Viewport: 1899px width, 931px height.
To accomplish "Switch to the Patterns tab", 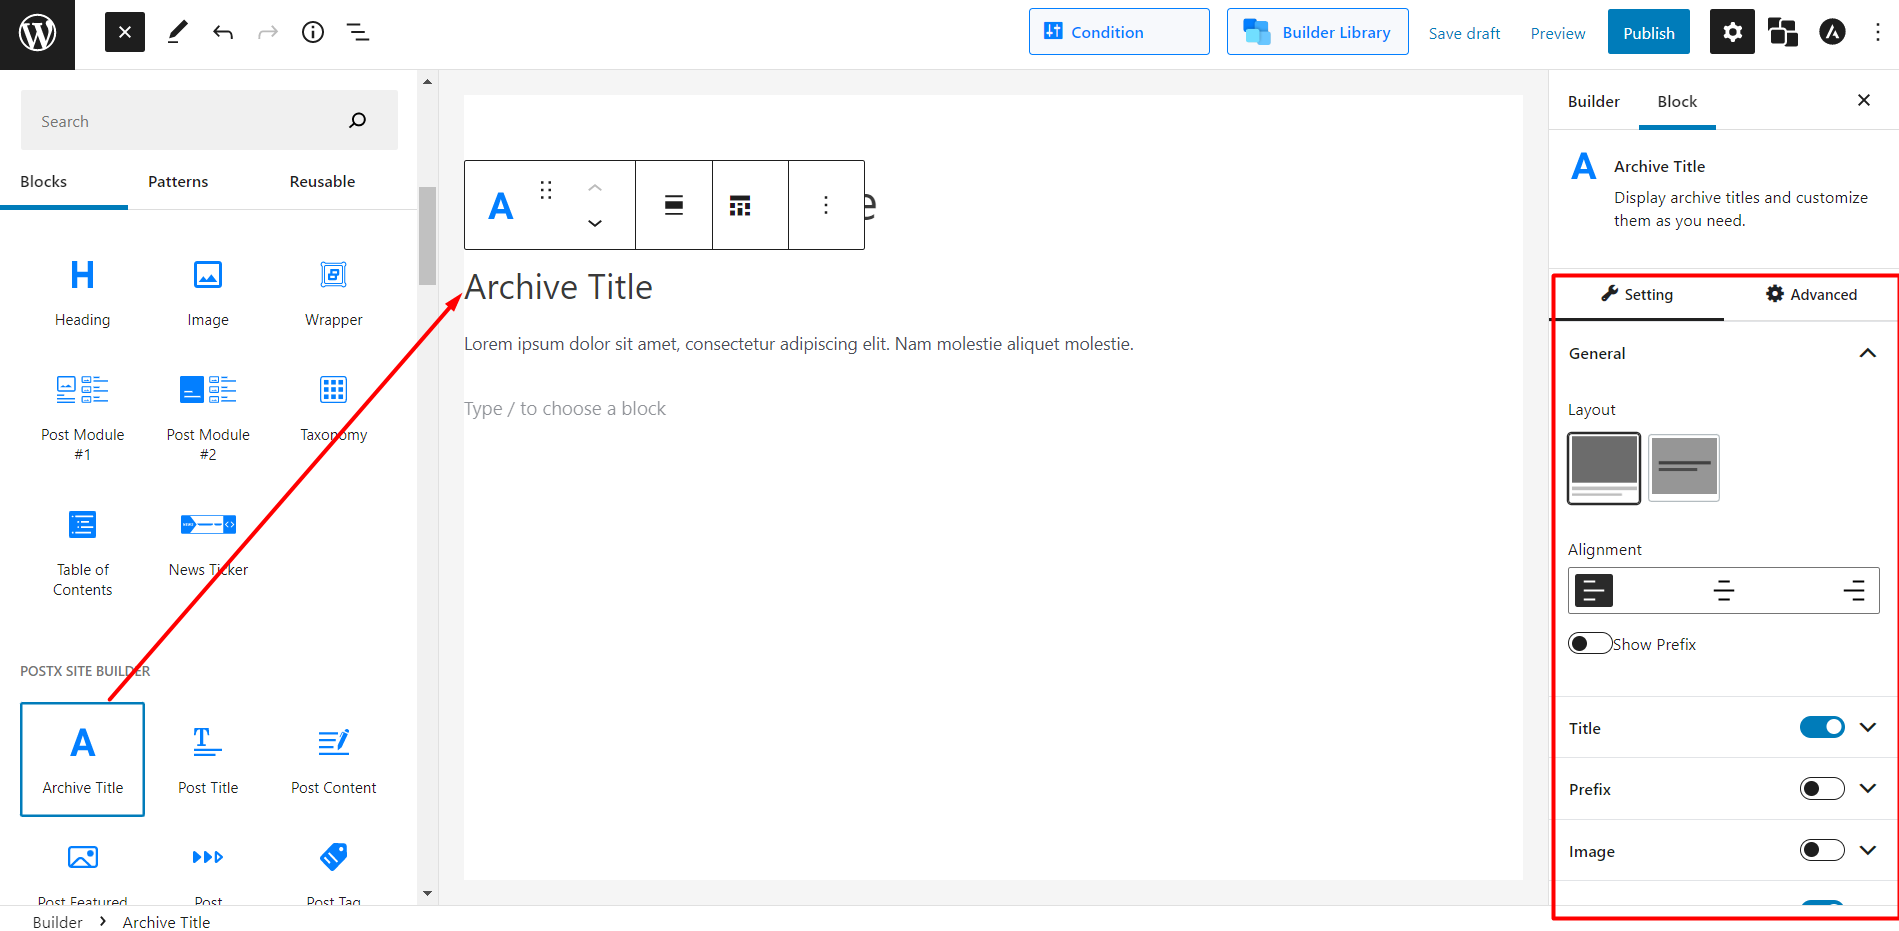I will point(178,182).
